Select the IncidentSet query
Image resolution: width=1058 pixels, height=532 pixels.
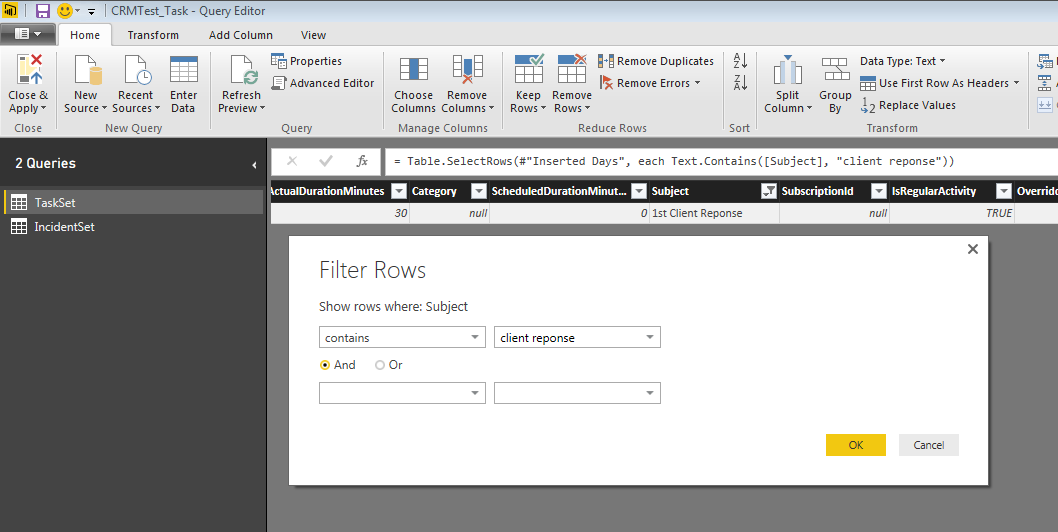pos(133,227)
